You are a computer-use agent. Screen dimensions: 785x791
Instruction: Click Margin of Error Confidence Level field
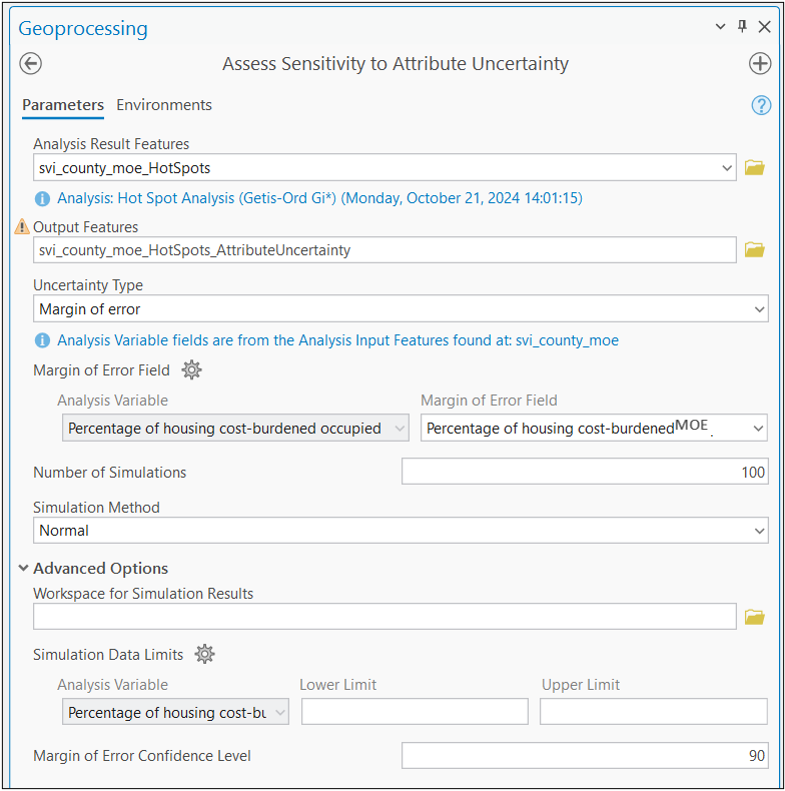[x=585, y=756]
